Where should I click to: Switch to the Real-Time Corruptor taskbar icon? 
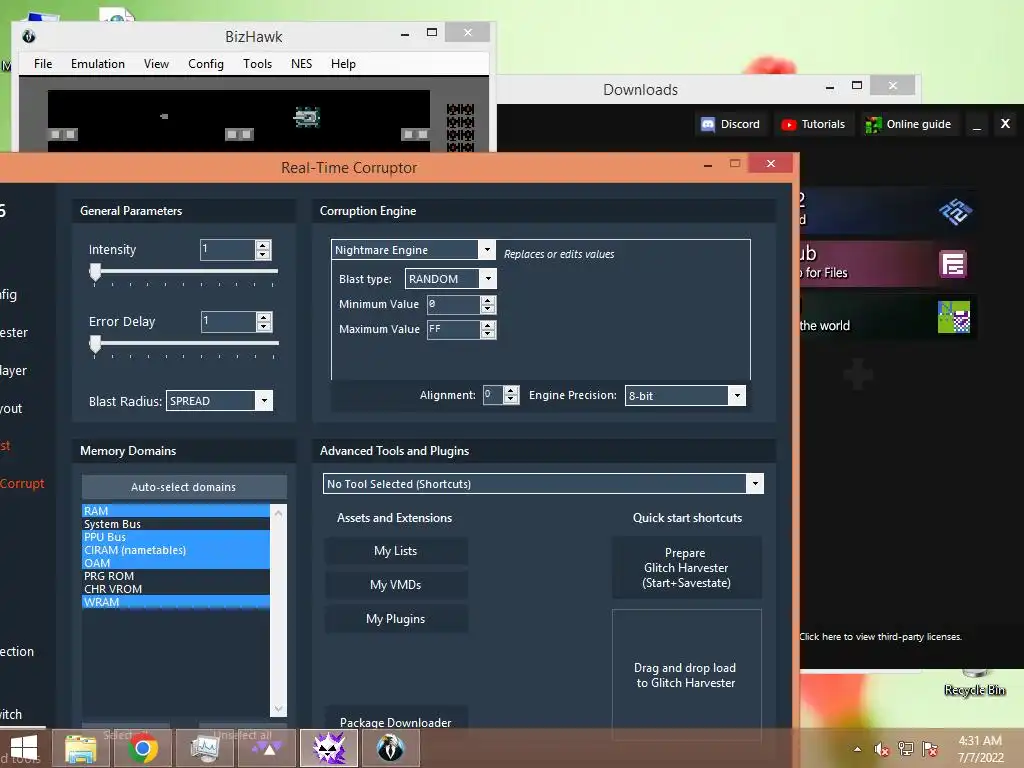click(329, 748)
